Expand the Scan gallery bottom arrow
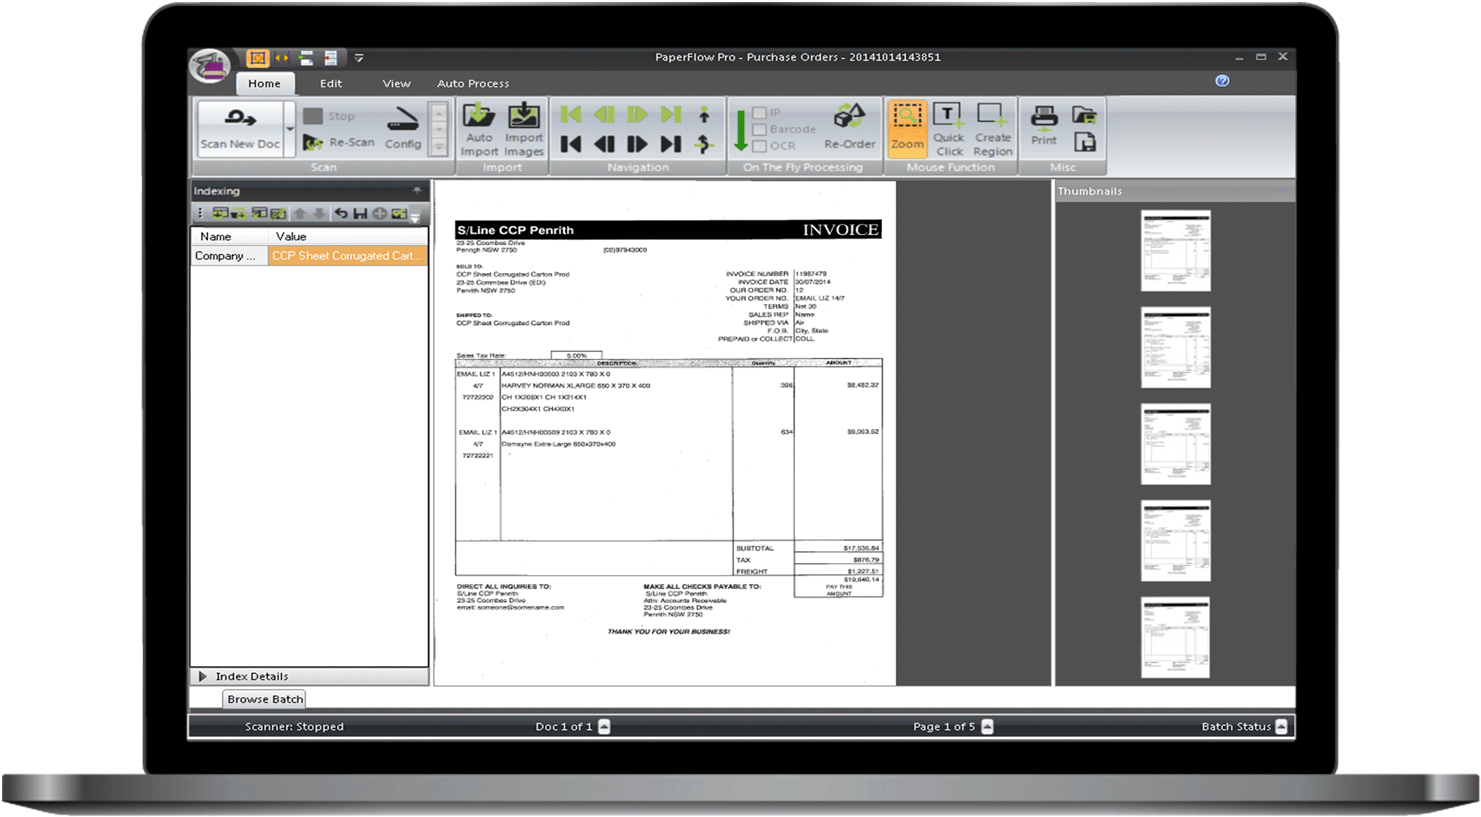Viewport: 1481px width, 817px height. [438, 147]
